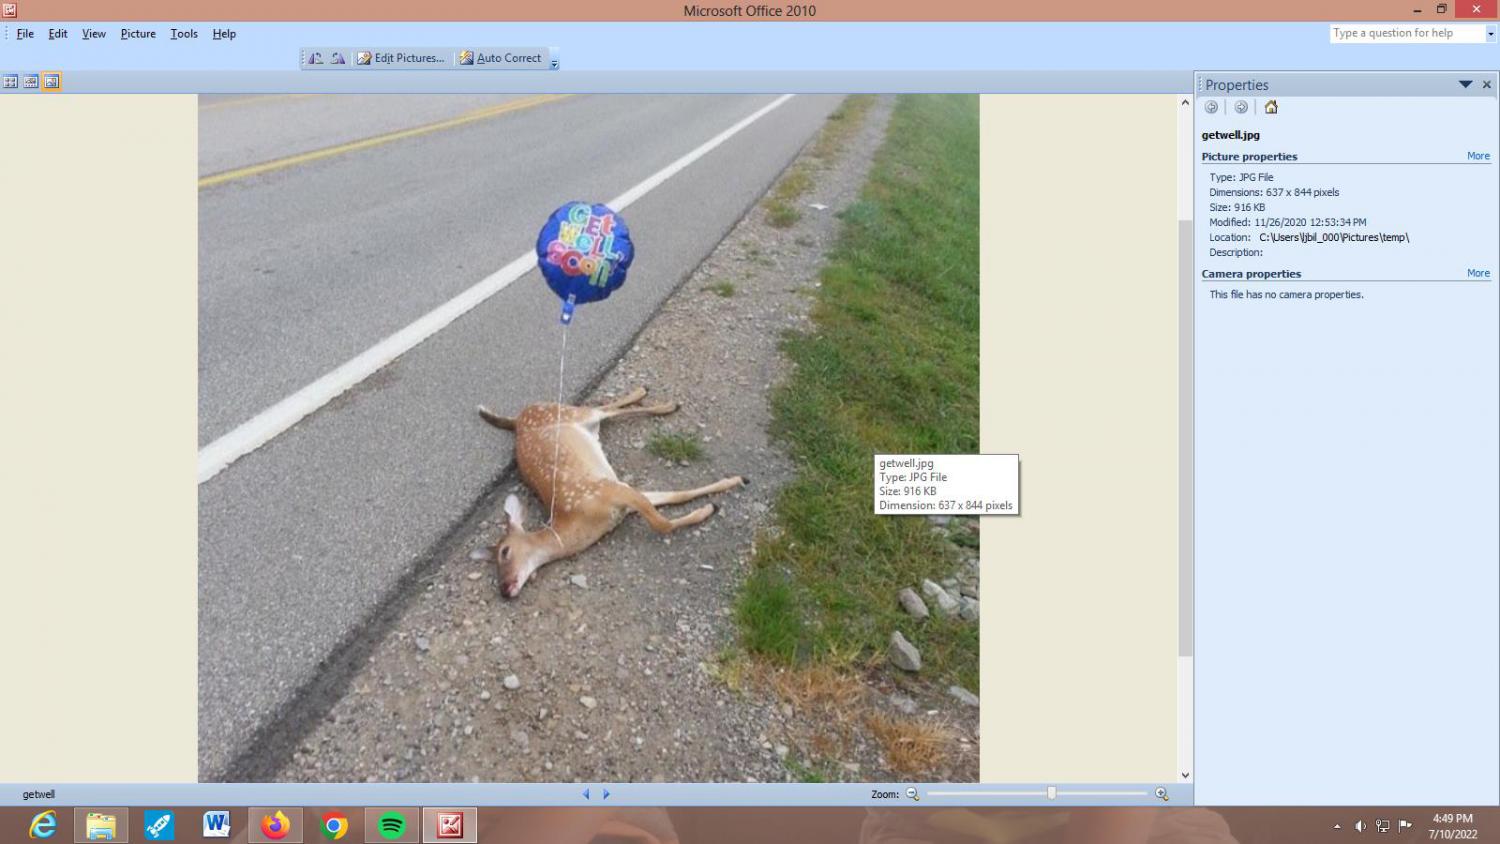Screen dimensions: 1500x844
Task: Click the Type: JPG File text in Properties
Action: (x=1241, y=177)
